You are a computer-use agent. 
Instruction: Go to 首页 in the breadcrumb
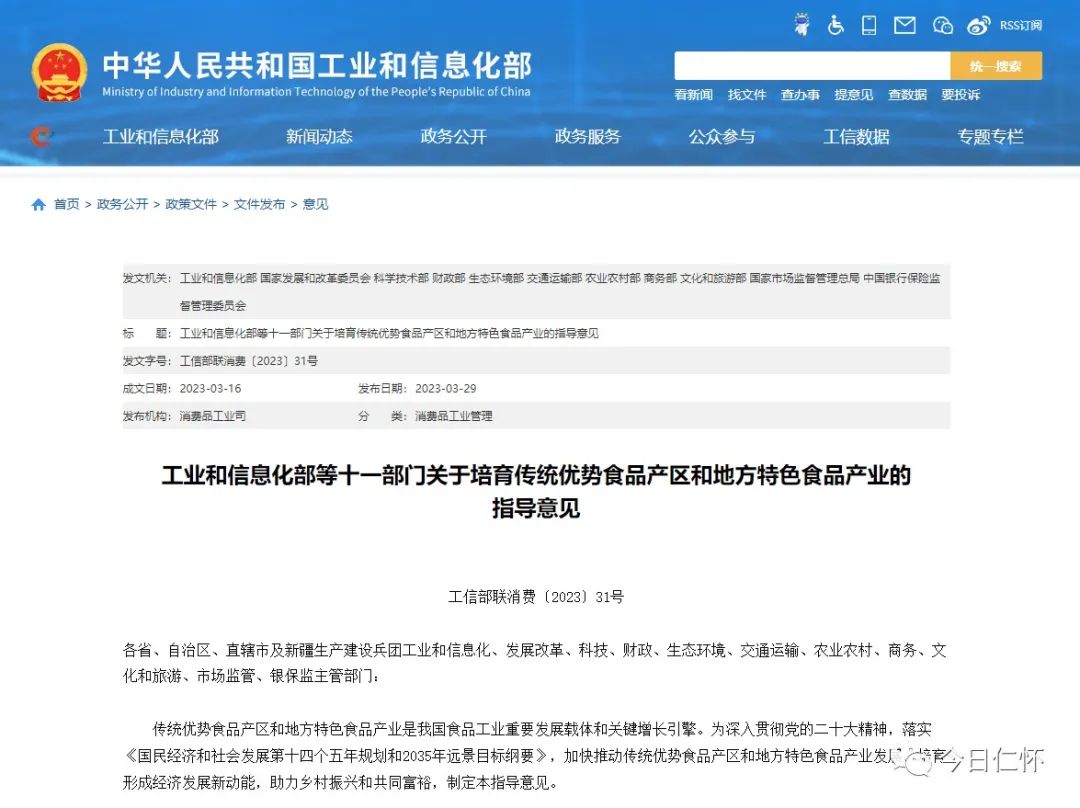click(67, 204)
